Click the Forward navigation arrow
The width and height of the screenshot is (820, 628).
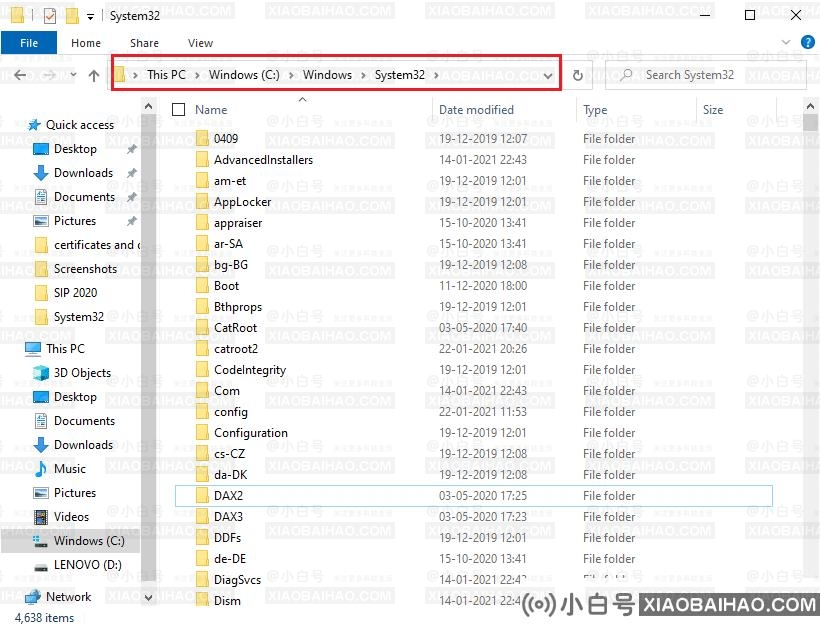(49, 75)
